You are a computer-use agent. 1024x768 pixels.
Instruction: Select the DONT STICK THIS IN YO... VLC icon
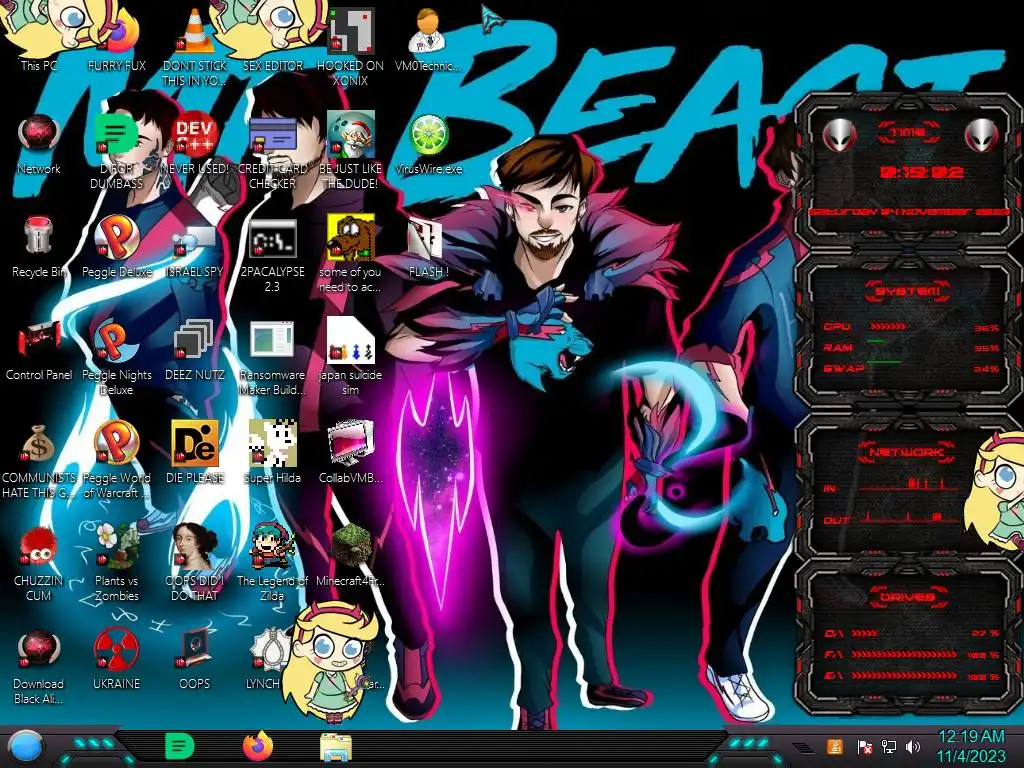[x=195, y=31]
